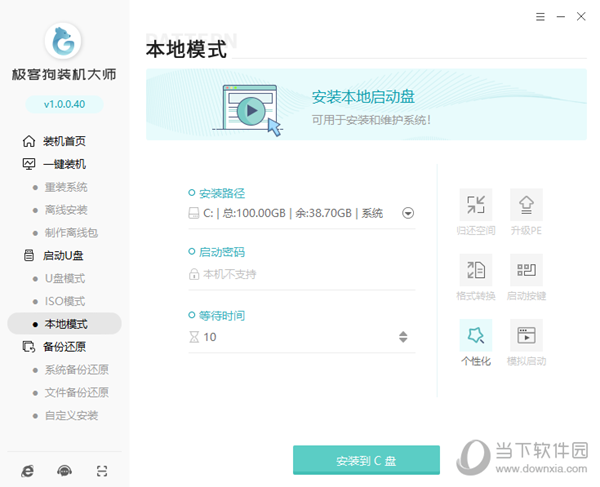Click the v1.0.0.40 version badge
Viewport: 600px width, 487px height.
[64, 104]
